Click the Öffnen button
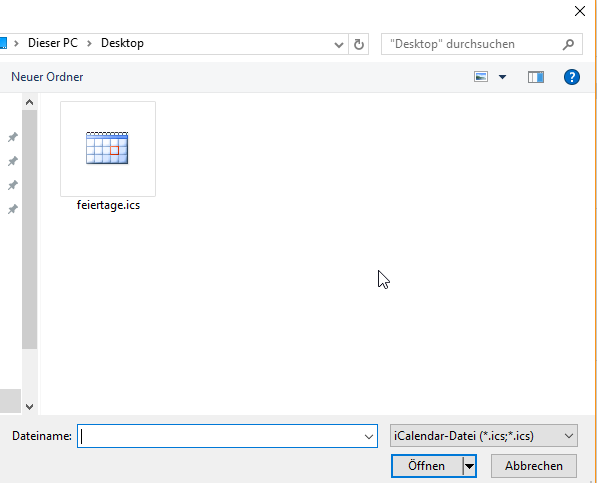The height and width of the screenshot is (483, 597). [x=427, y=466]
